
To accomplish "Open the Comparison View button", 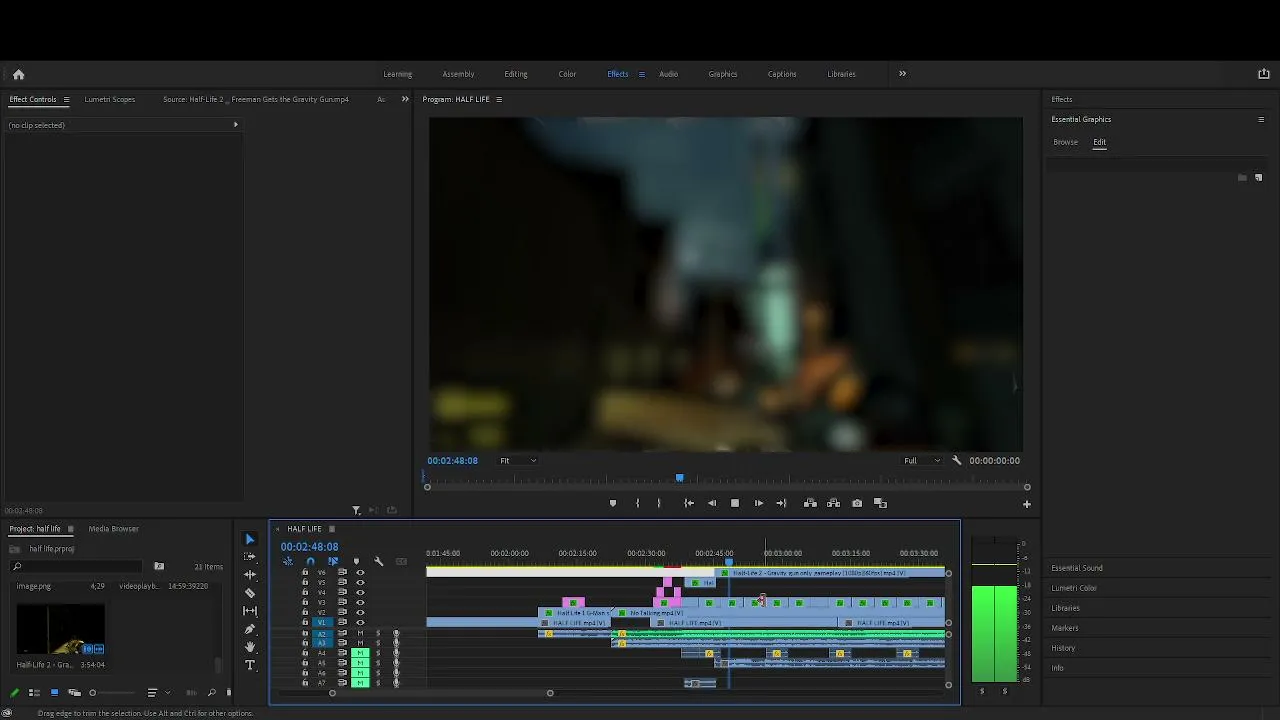I will click(x=880, y=503).
